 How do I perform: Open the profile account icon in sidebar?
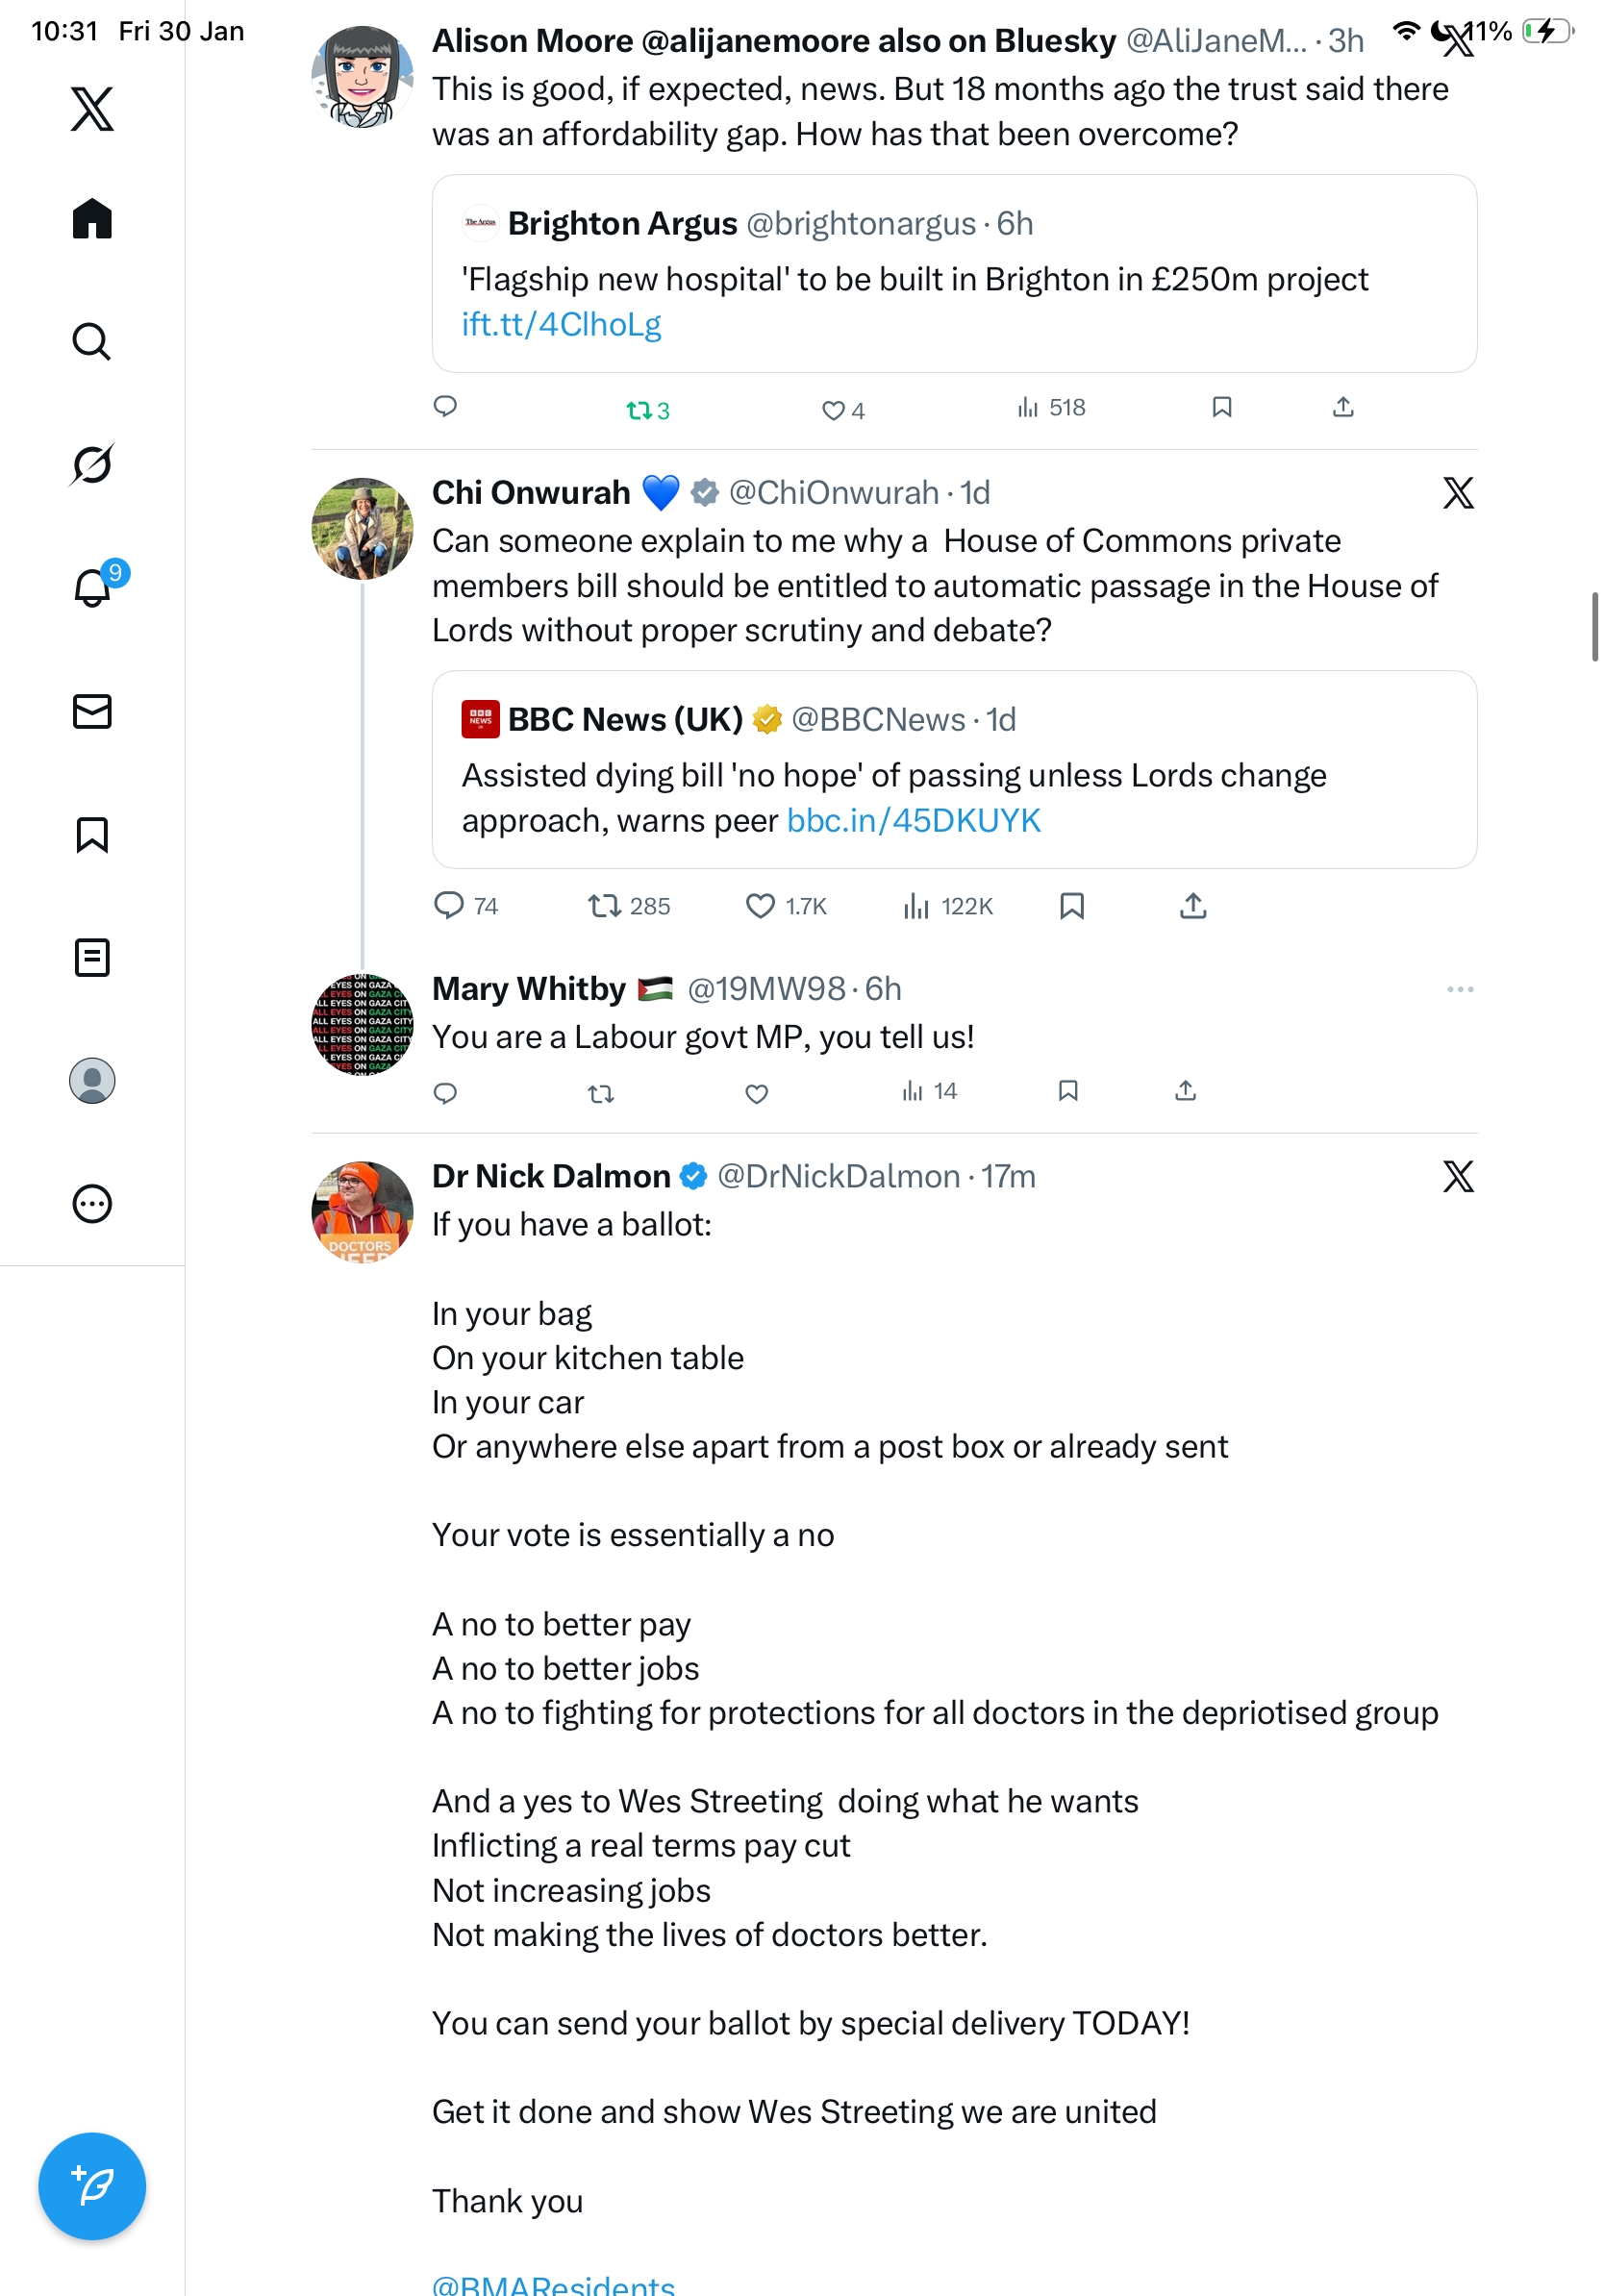click(92, 1081)
